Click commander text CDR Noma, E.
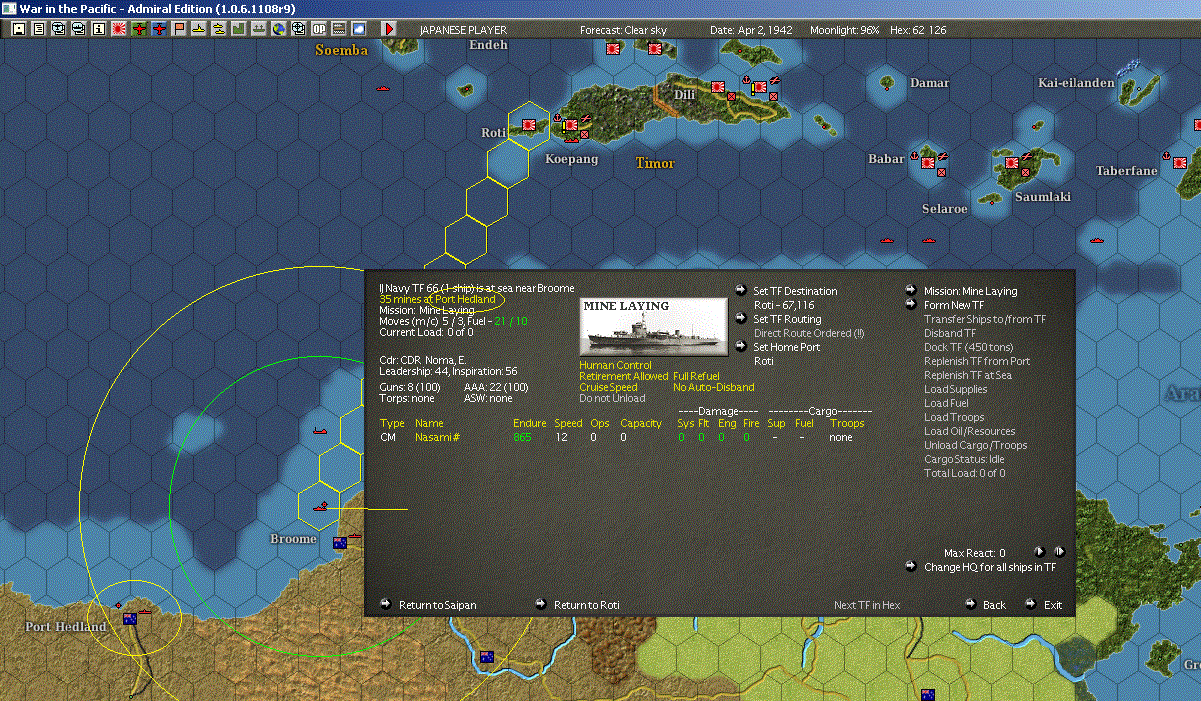1201x701 pixels. (423, 360)
